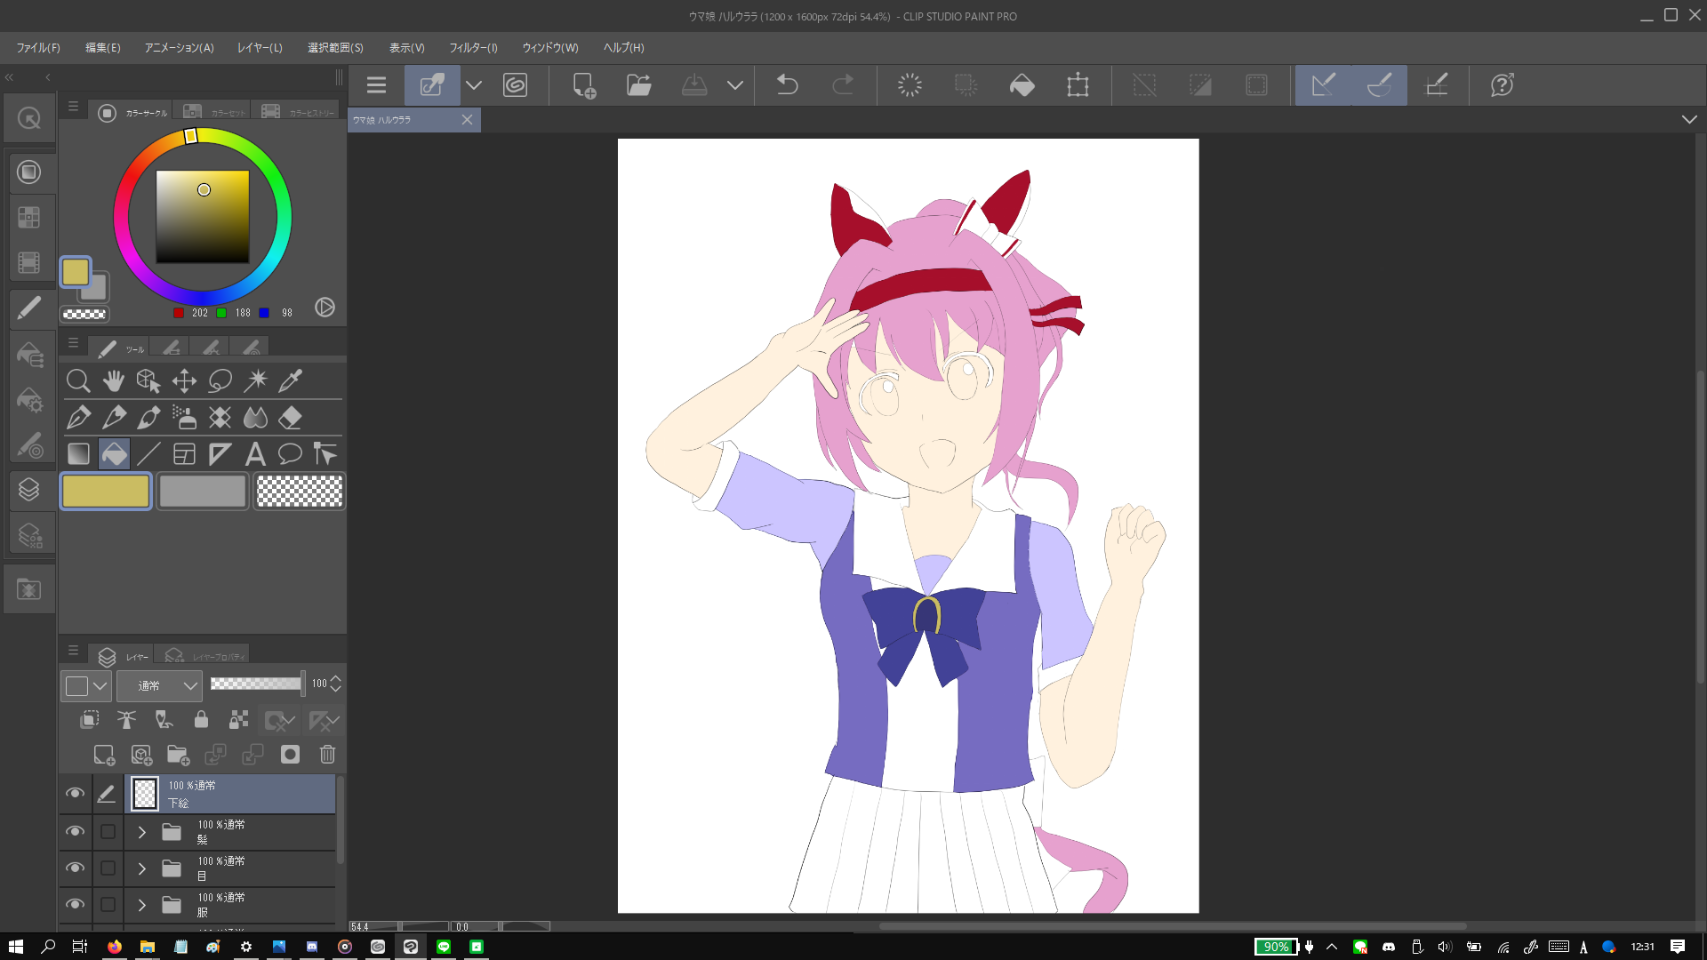
Task: Tick the checkbox beside the 目 folder
Action: click(108, 868)
